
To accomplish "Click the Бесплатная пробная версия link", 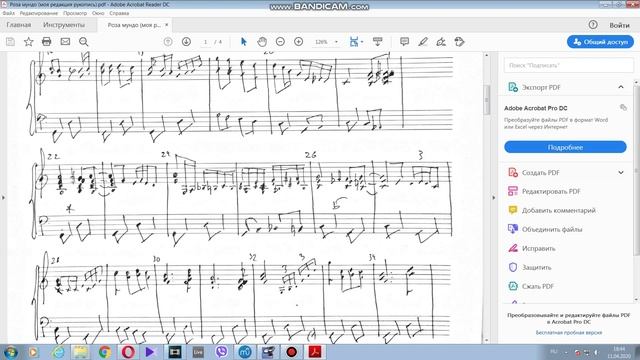I will [x=569, y=333].
